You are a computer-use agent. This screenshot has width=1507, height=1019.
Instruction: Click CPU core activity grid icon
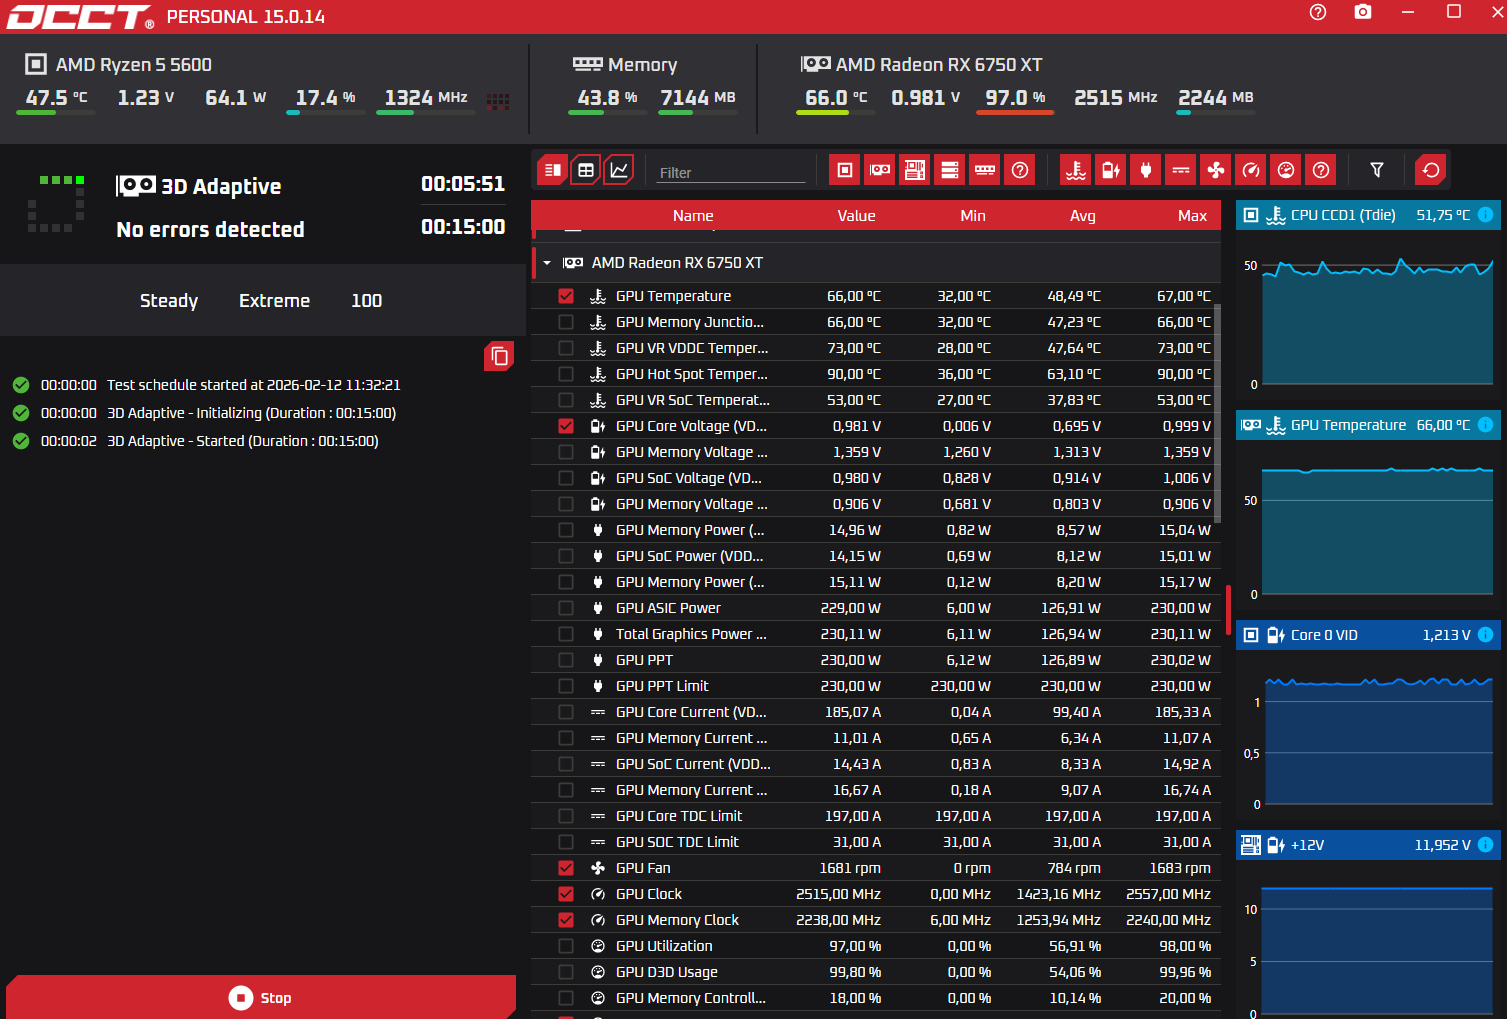[x=498, y=100]
